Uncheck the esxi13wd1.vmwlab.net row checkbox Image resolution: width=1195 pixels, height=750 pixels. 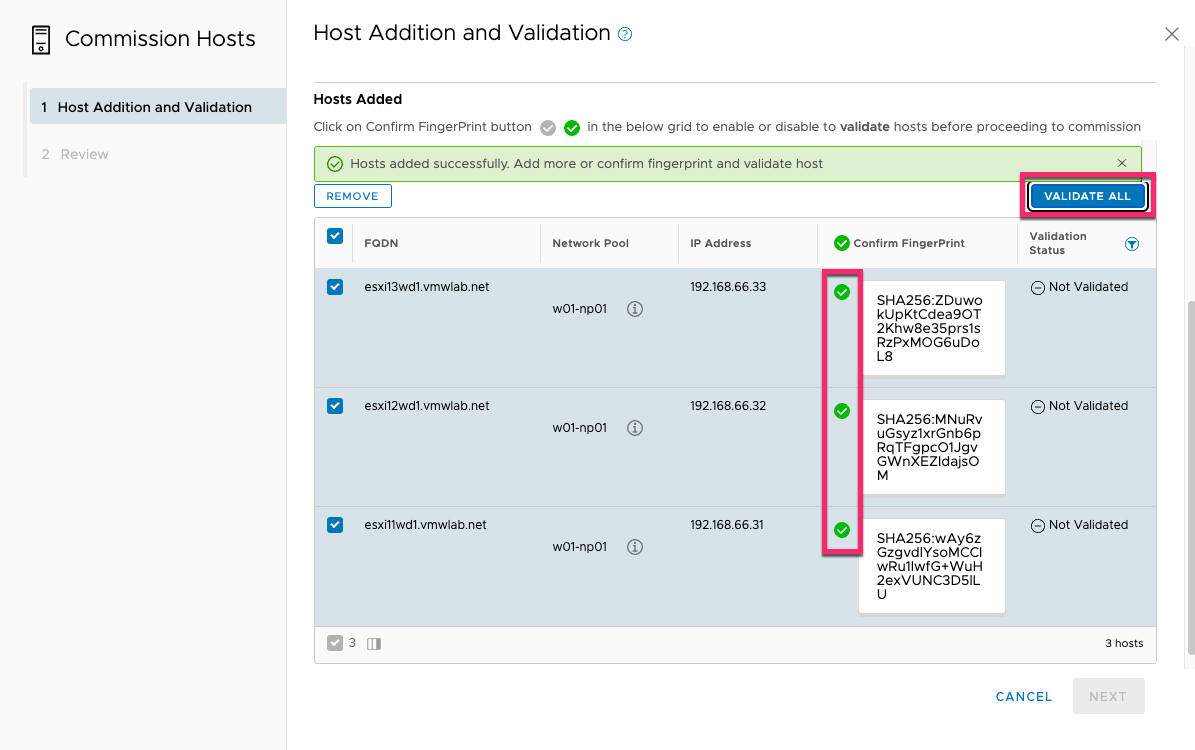(335, 287)
